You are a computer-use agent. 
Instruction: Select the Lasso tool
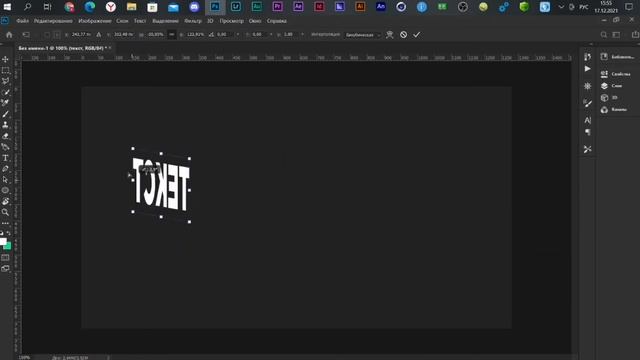[5, 81]
